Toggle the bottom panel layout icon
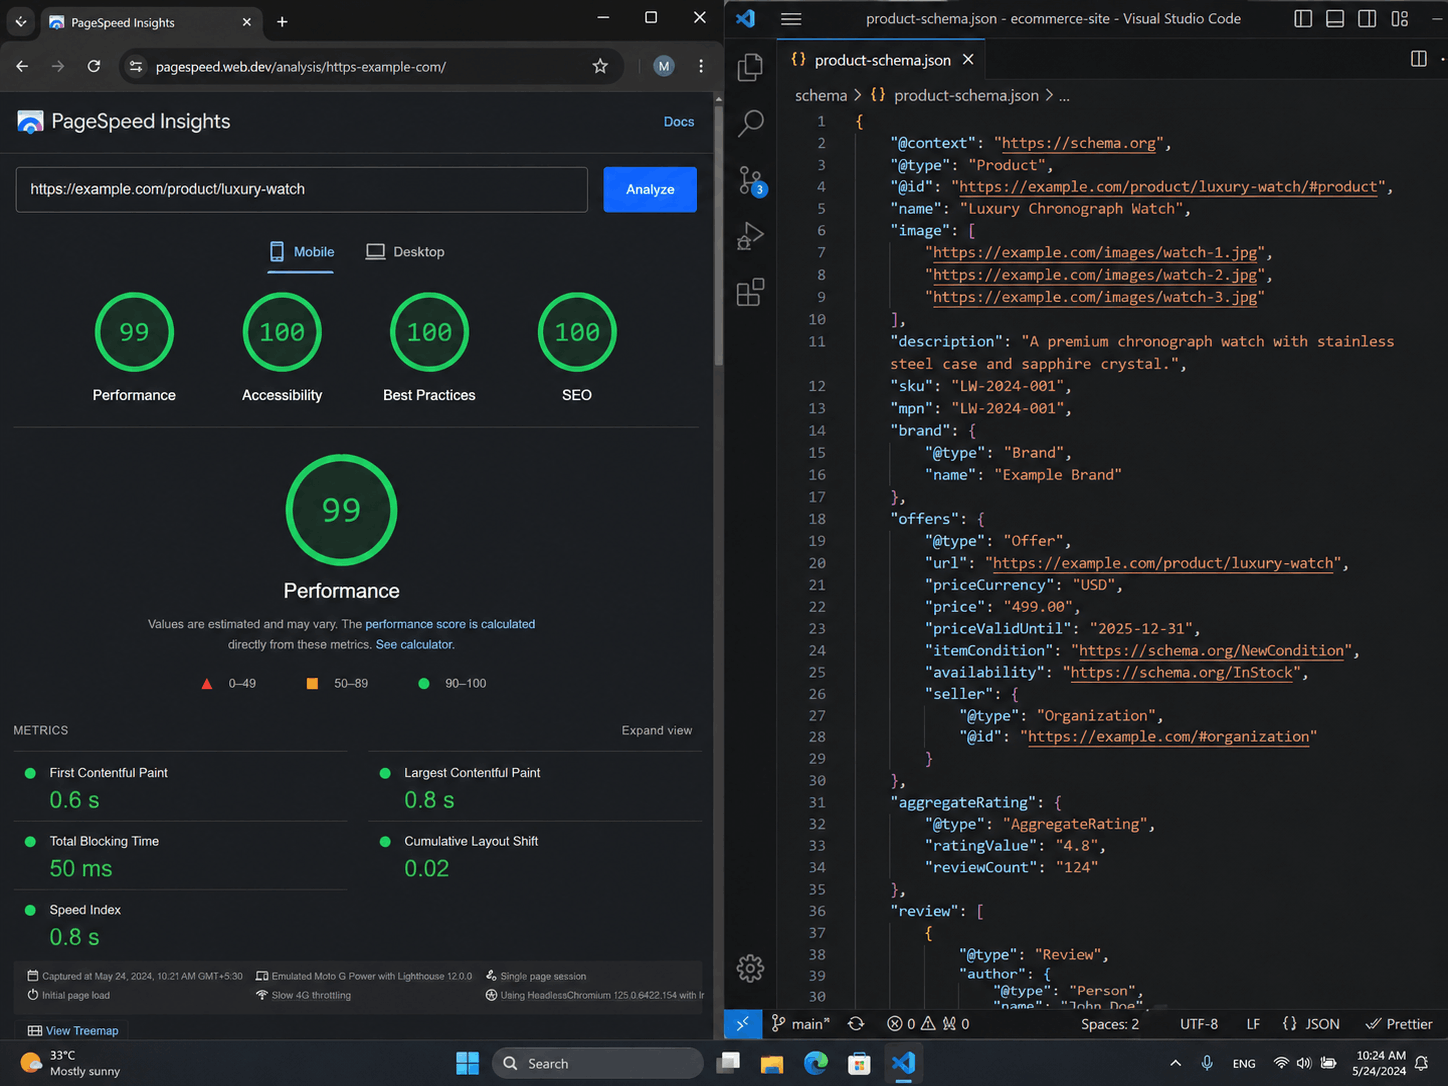The height and width of the screenshot is (1086, 1448). pyautogui.click(x=1335, y=19)
